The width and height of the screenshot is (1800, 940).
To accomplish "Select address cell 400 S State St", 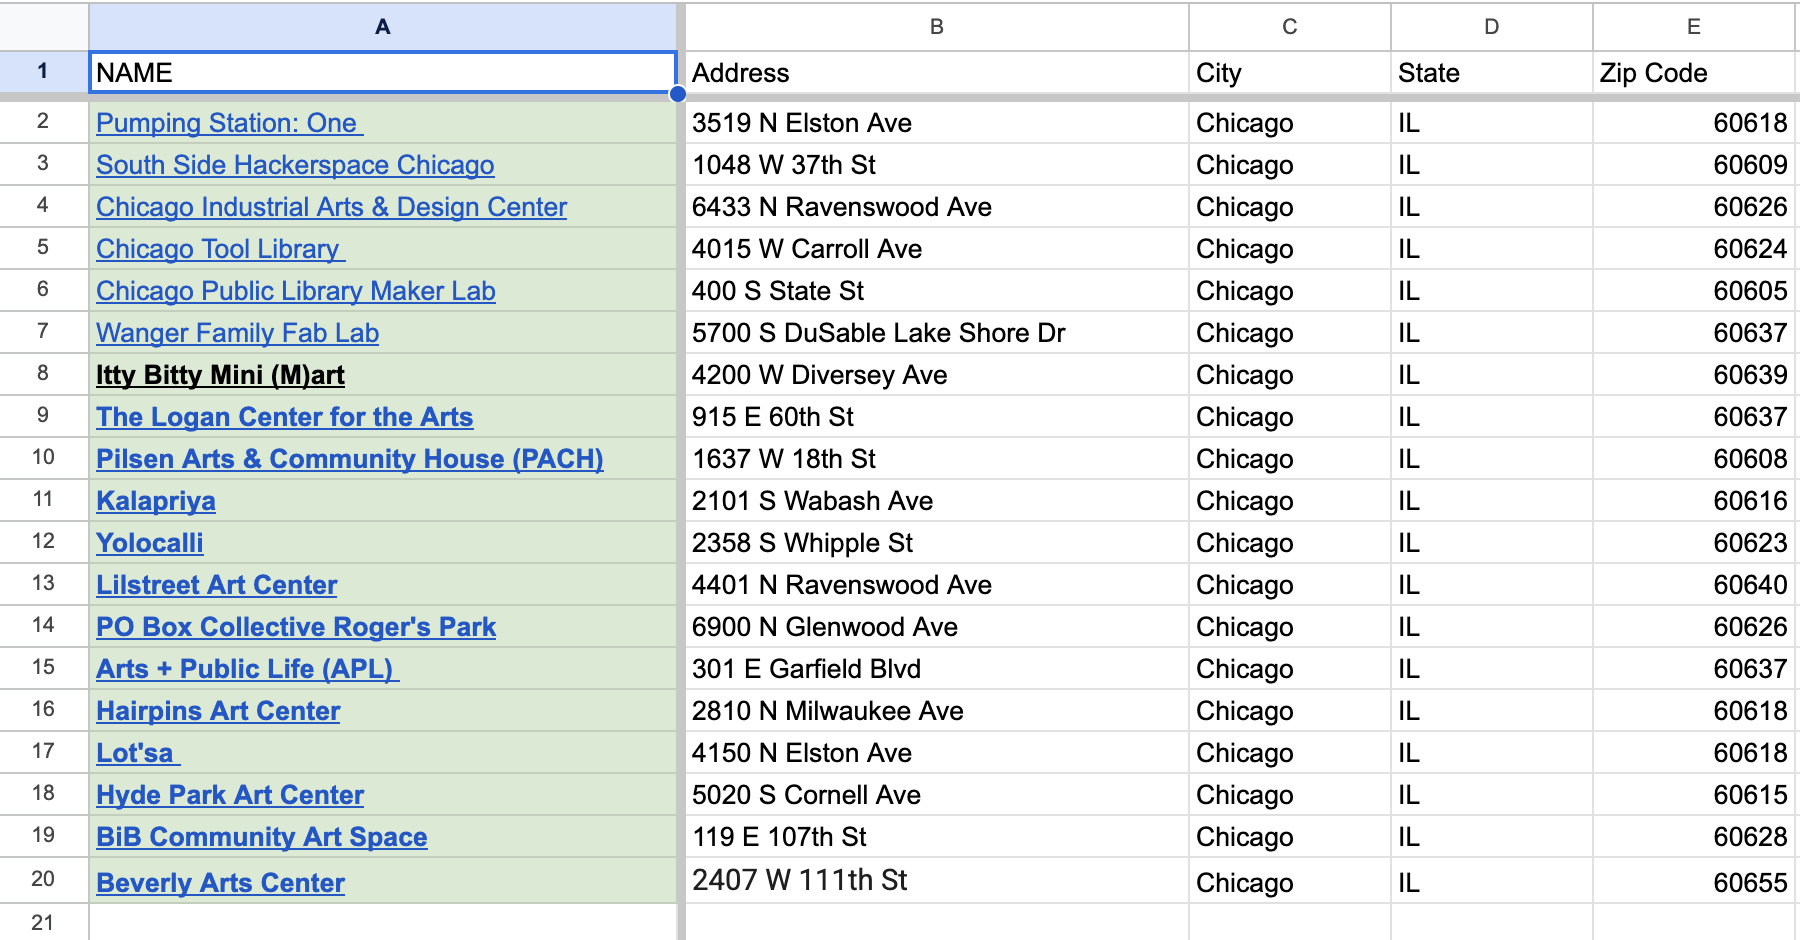I will coord(937,291).
